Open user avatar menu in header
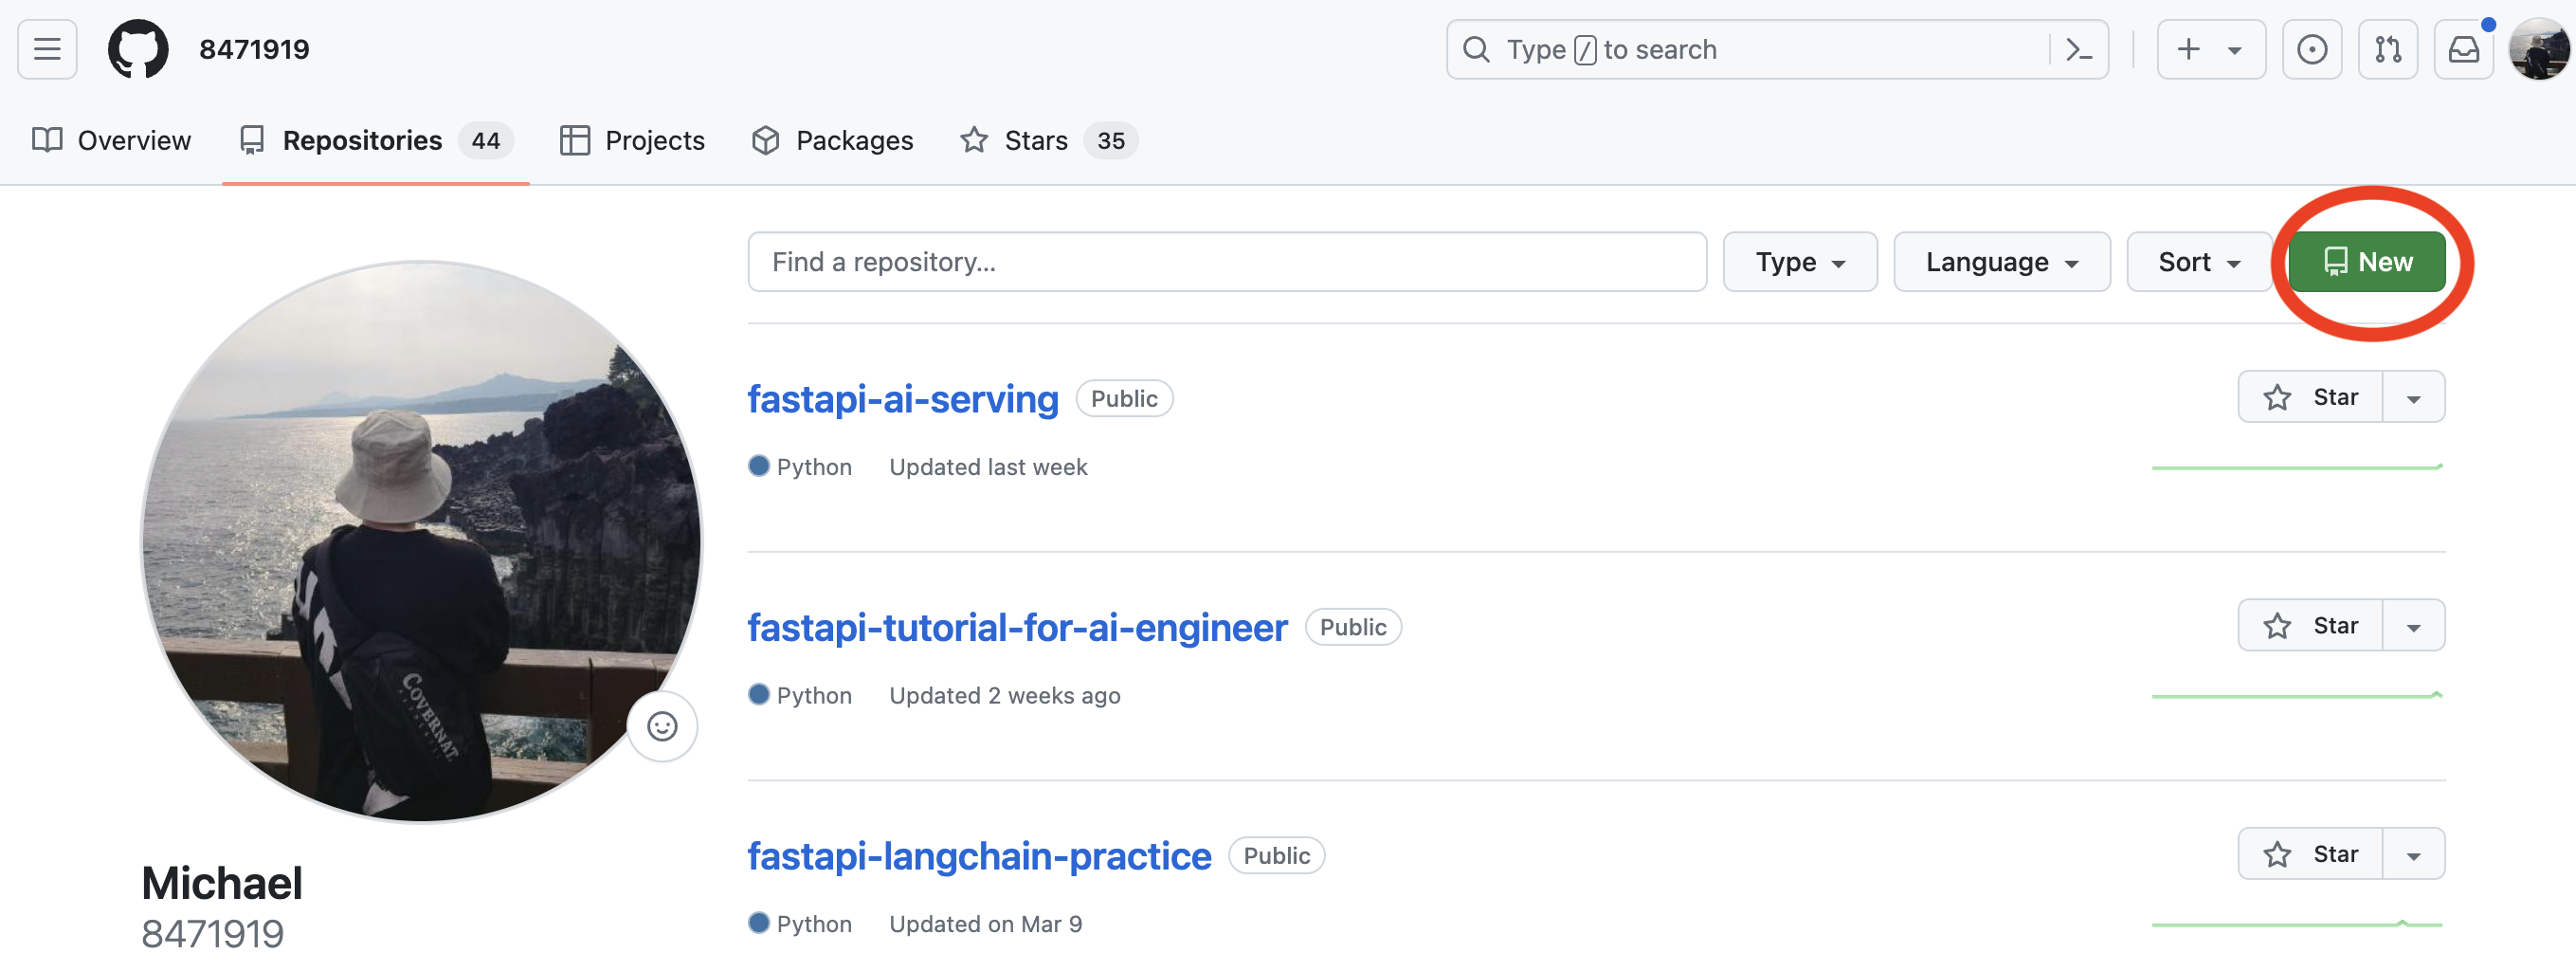 [x=2538, y=49]
